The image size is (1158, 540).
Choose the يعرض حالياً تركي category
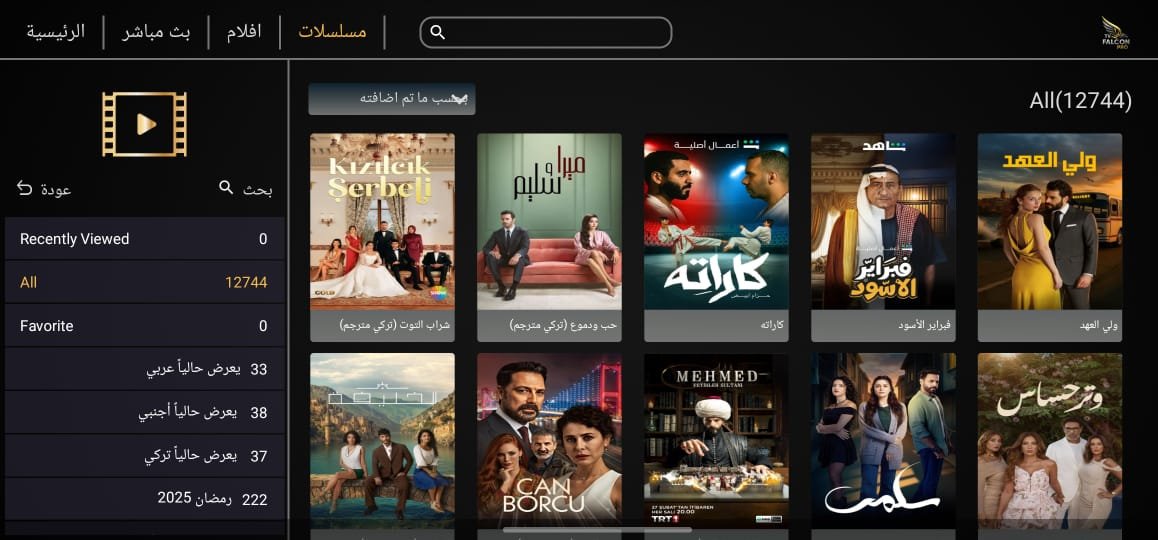point(145,456)
